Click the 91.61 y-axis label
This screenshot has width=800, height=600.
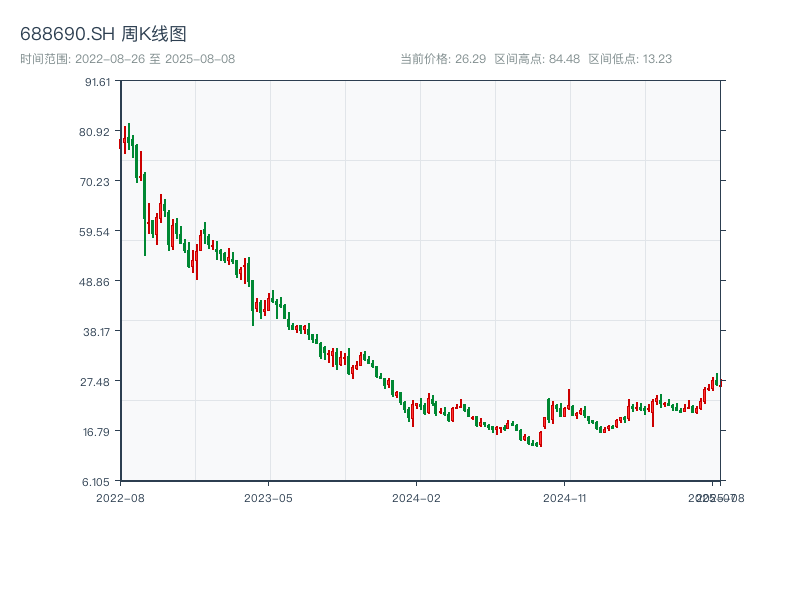(x=97, y=81)
